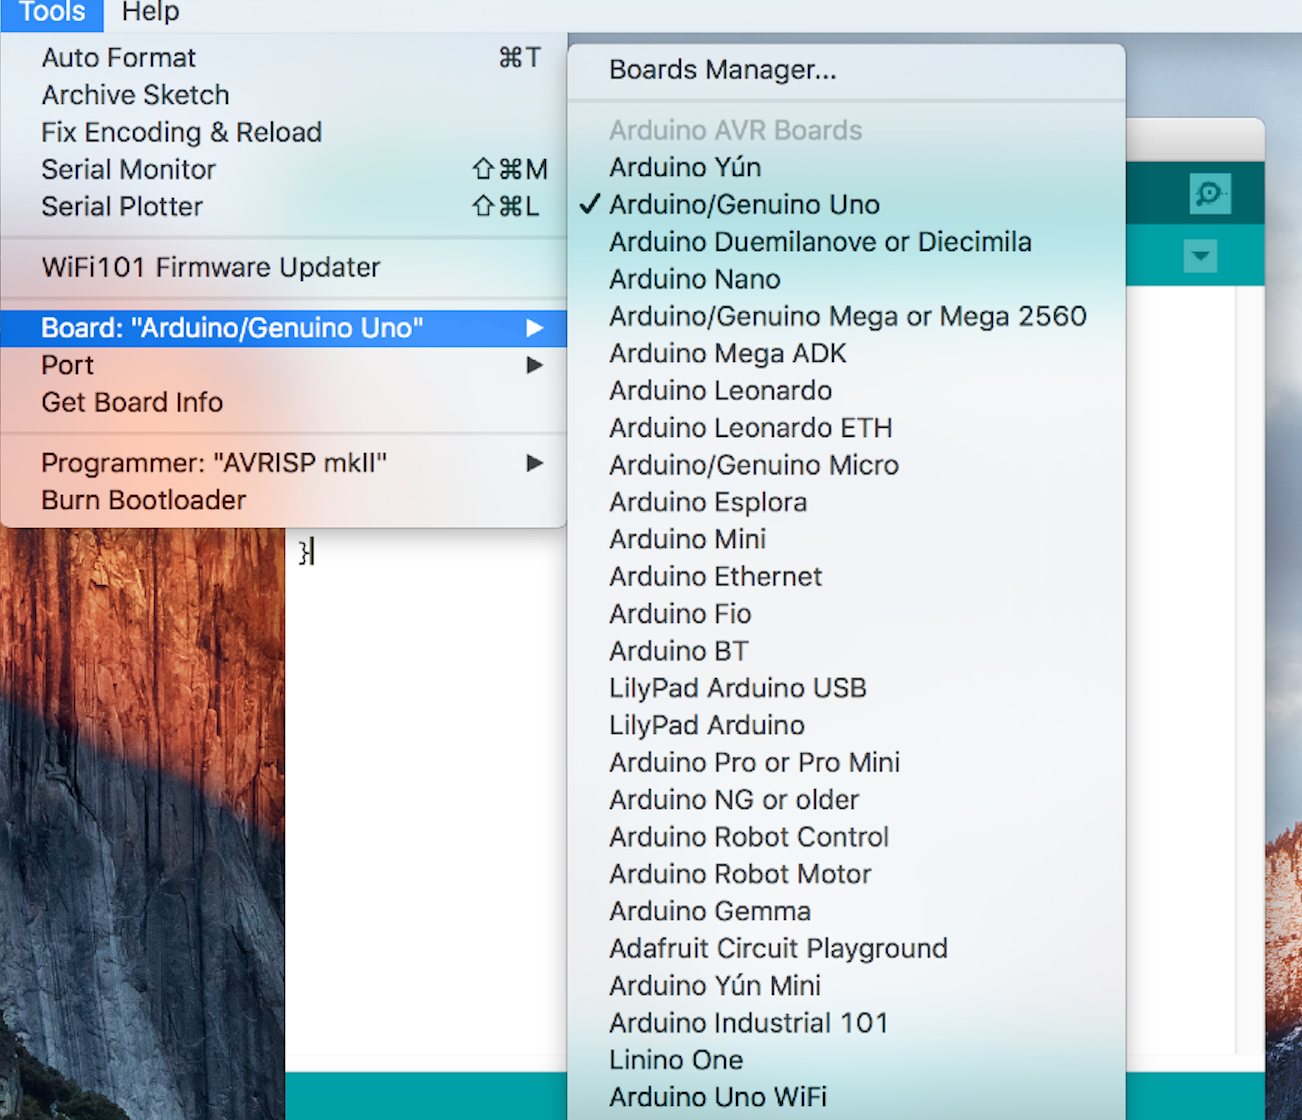Screen dimensions: 1302x1120
Task: Choose Arduino Uno WiFi board
Action: tap(846, 1097)
